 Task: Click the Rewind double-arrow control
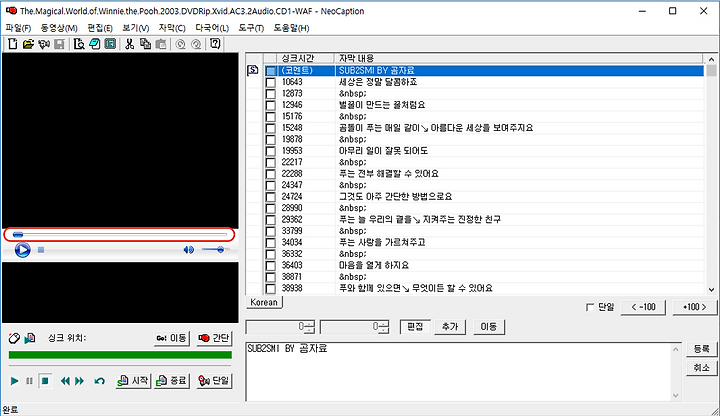coord(65,381)
